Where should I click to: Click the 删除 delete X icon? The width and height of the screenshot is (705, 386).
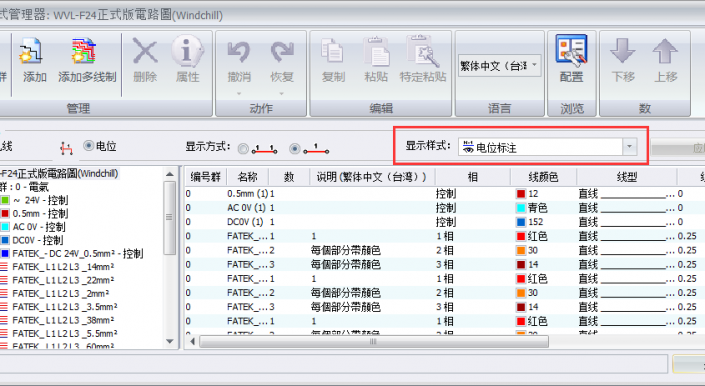click(x=145, y=51)
